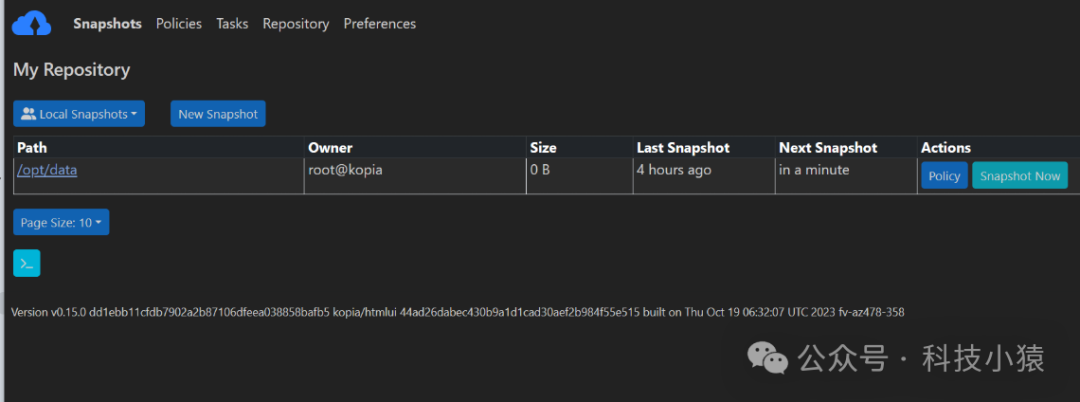Open the Snapshots tab
This screenshot has width=1080, height=402.
point(107,23)
